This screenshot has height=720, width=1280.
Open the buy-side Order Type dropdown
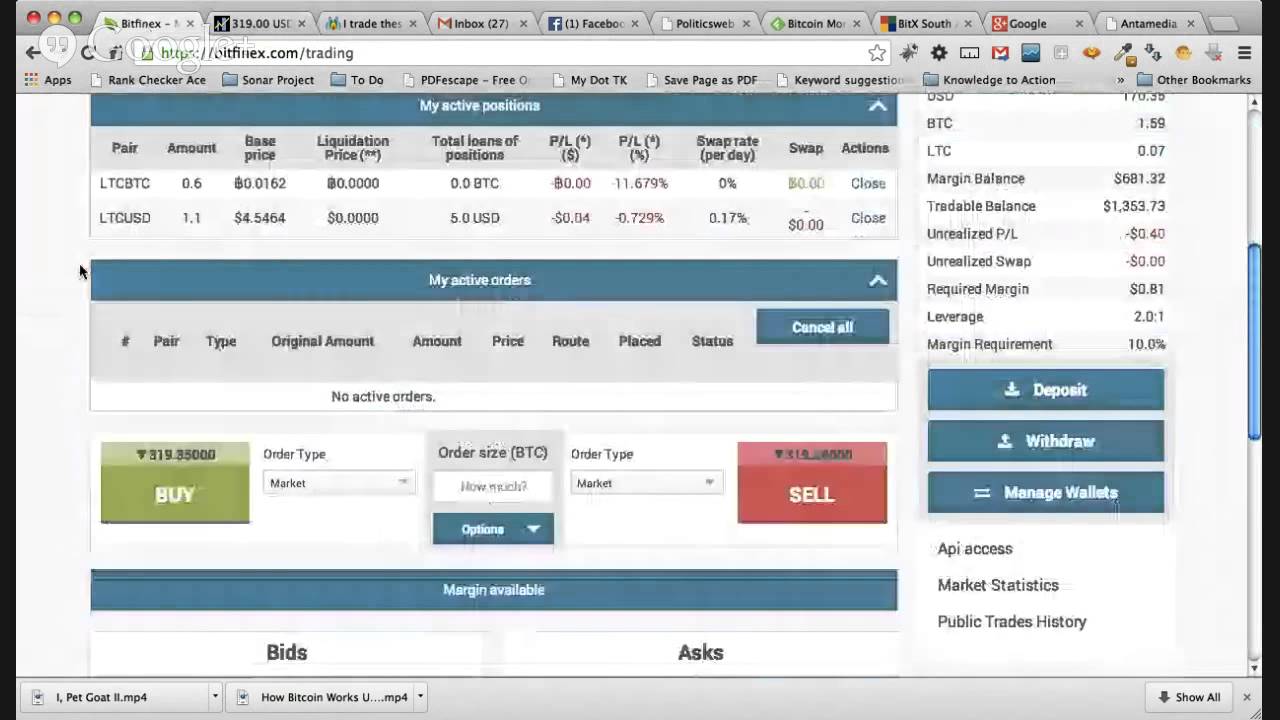tap(338, 483)
